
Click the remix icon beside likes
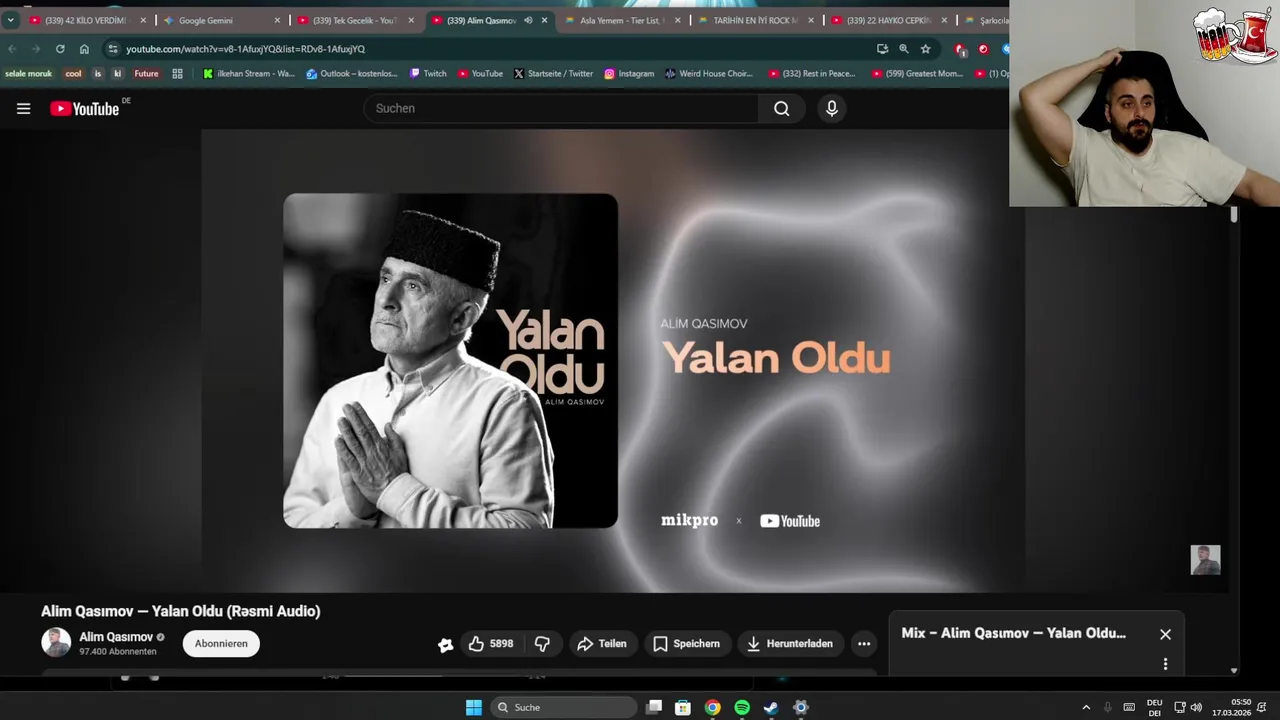[x=446, y=645]
